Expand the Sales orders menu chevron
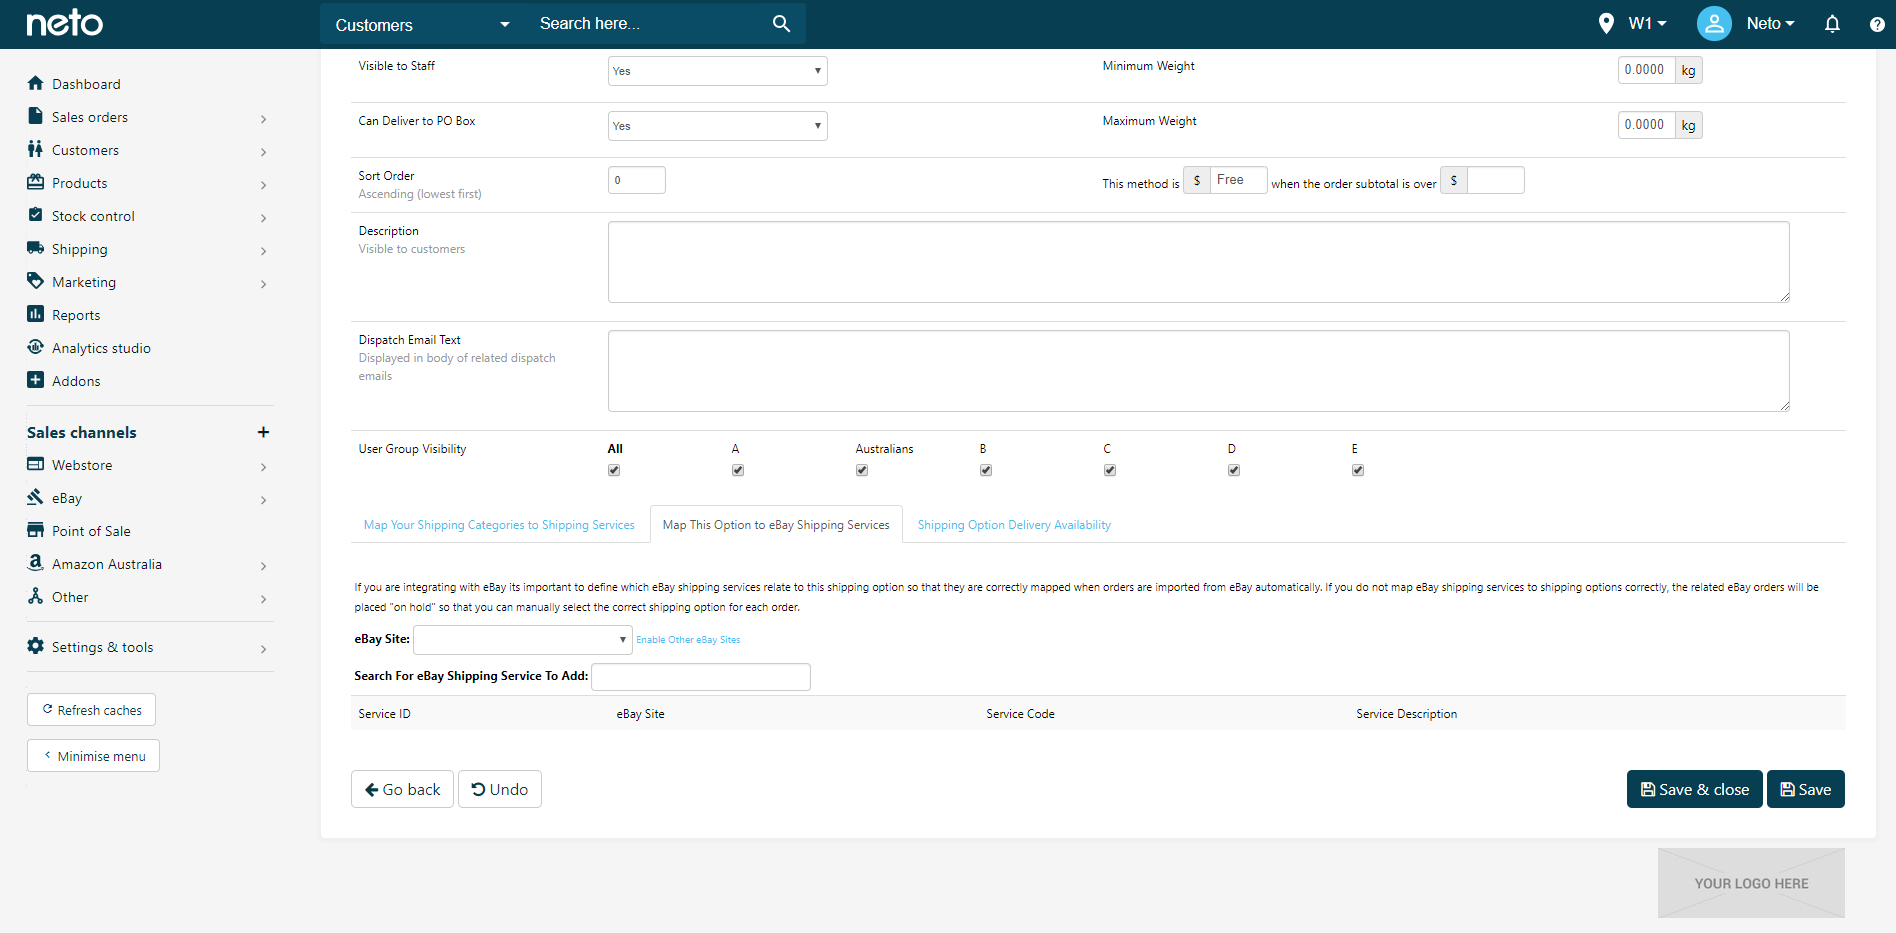This screenshot has width=1896, height=933. point(263,119)
